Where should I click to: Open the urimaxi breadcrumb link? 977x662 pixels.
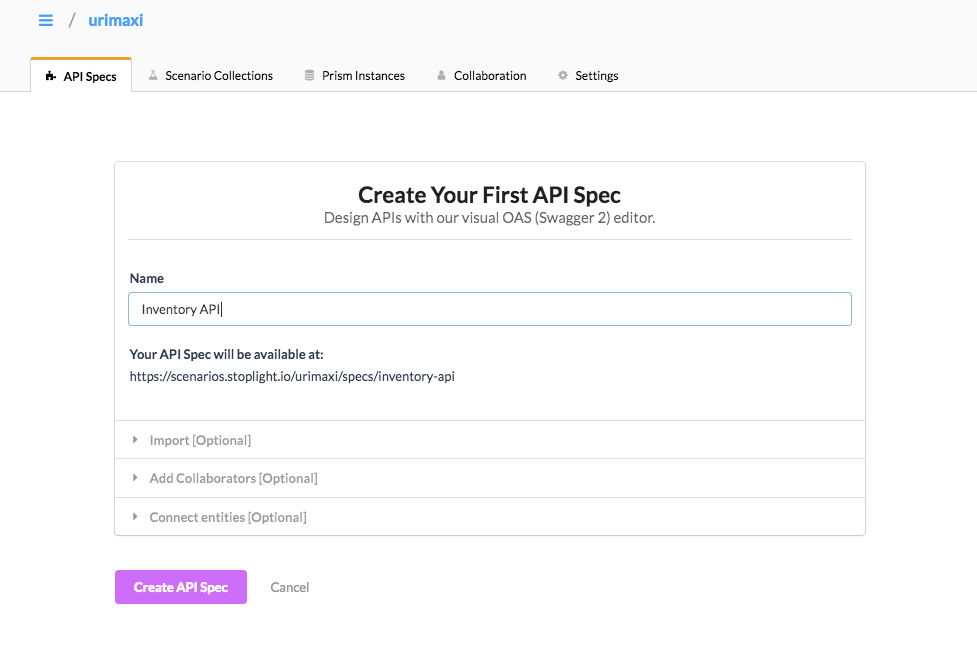tap(115, 20)
